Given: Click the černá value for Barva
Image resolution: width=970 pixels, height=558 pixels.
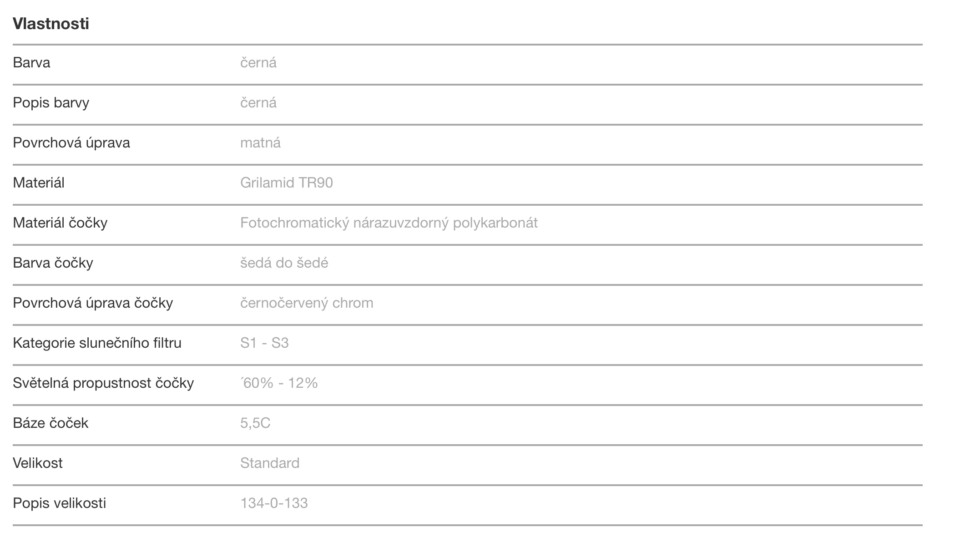Looking at the screenshot, I should [258, 62].
